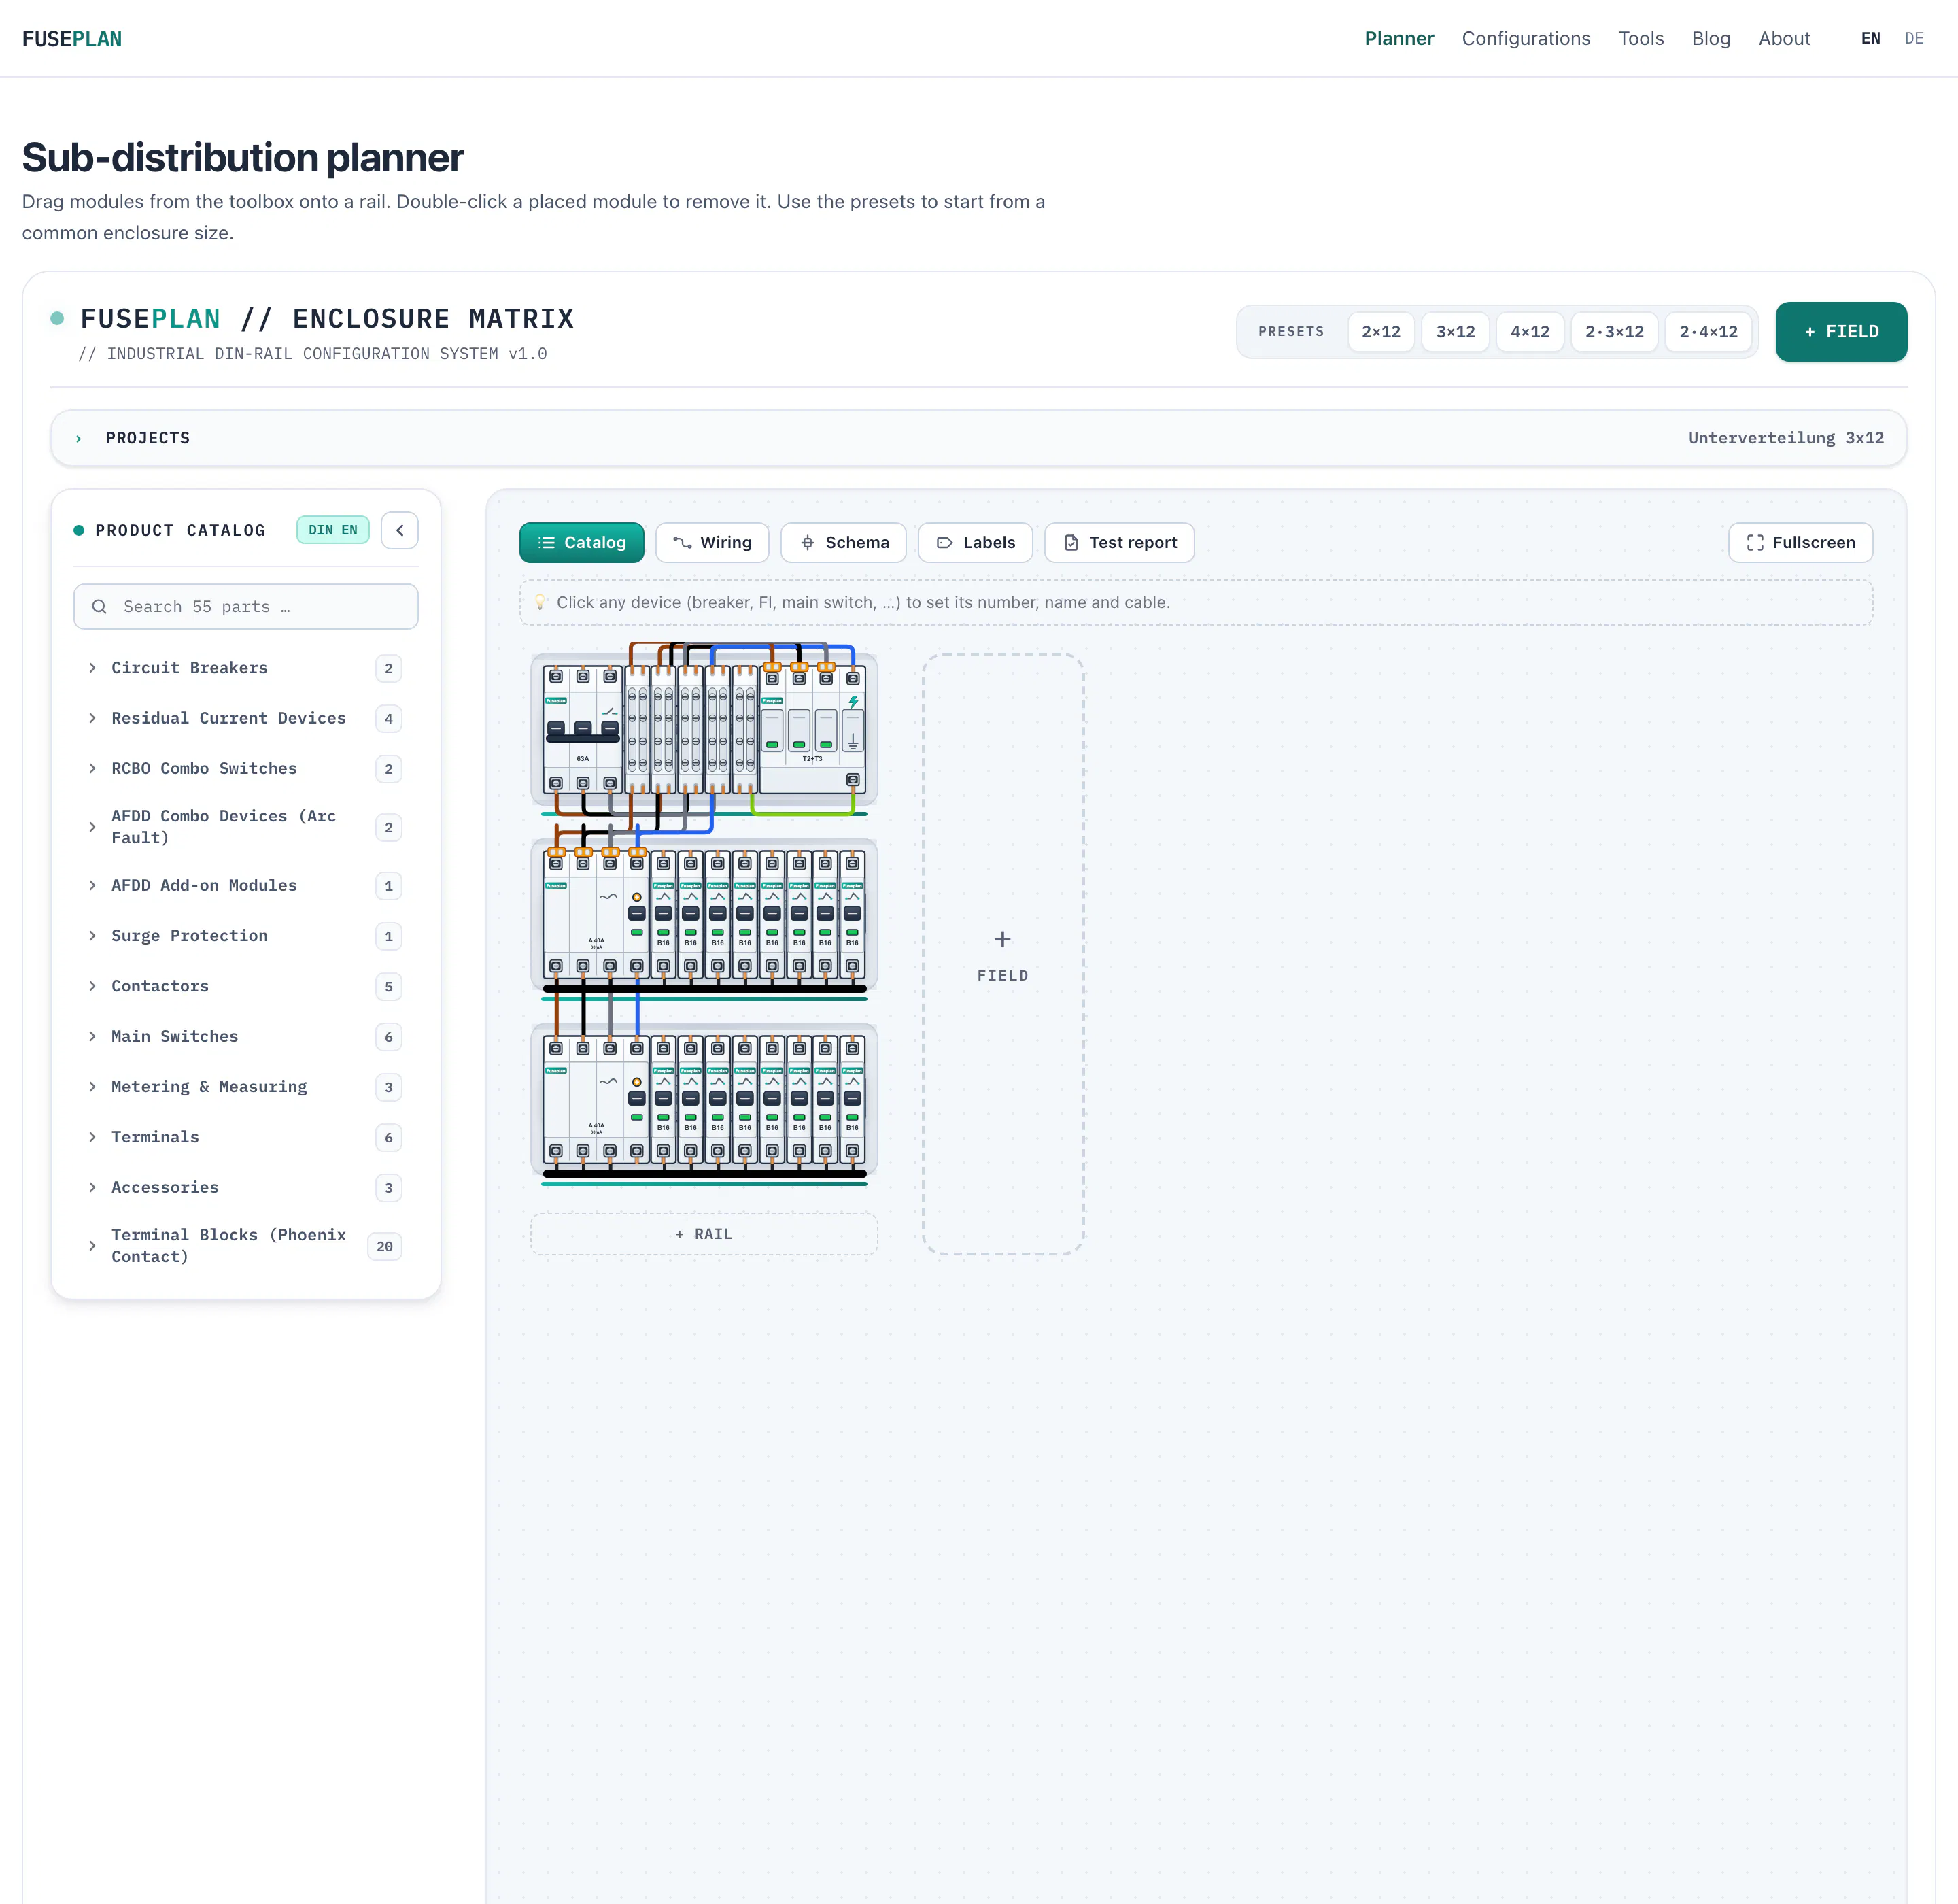The width and height of the screenshot is (1958, 1904).
Task: Select the fifth B16 breaker on the middle rail
Action: tap(772, 914)
